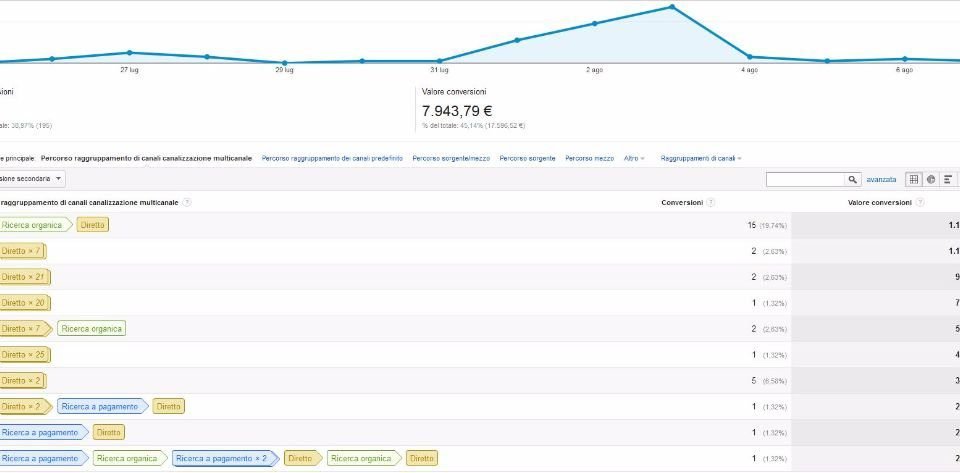Sort table by Valore conversioni column header
Image resolution: width=960 pixels, height=473 pixels.
(878, 202)
